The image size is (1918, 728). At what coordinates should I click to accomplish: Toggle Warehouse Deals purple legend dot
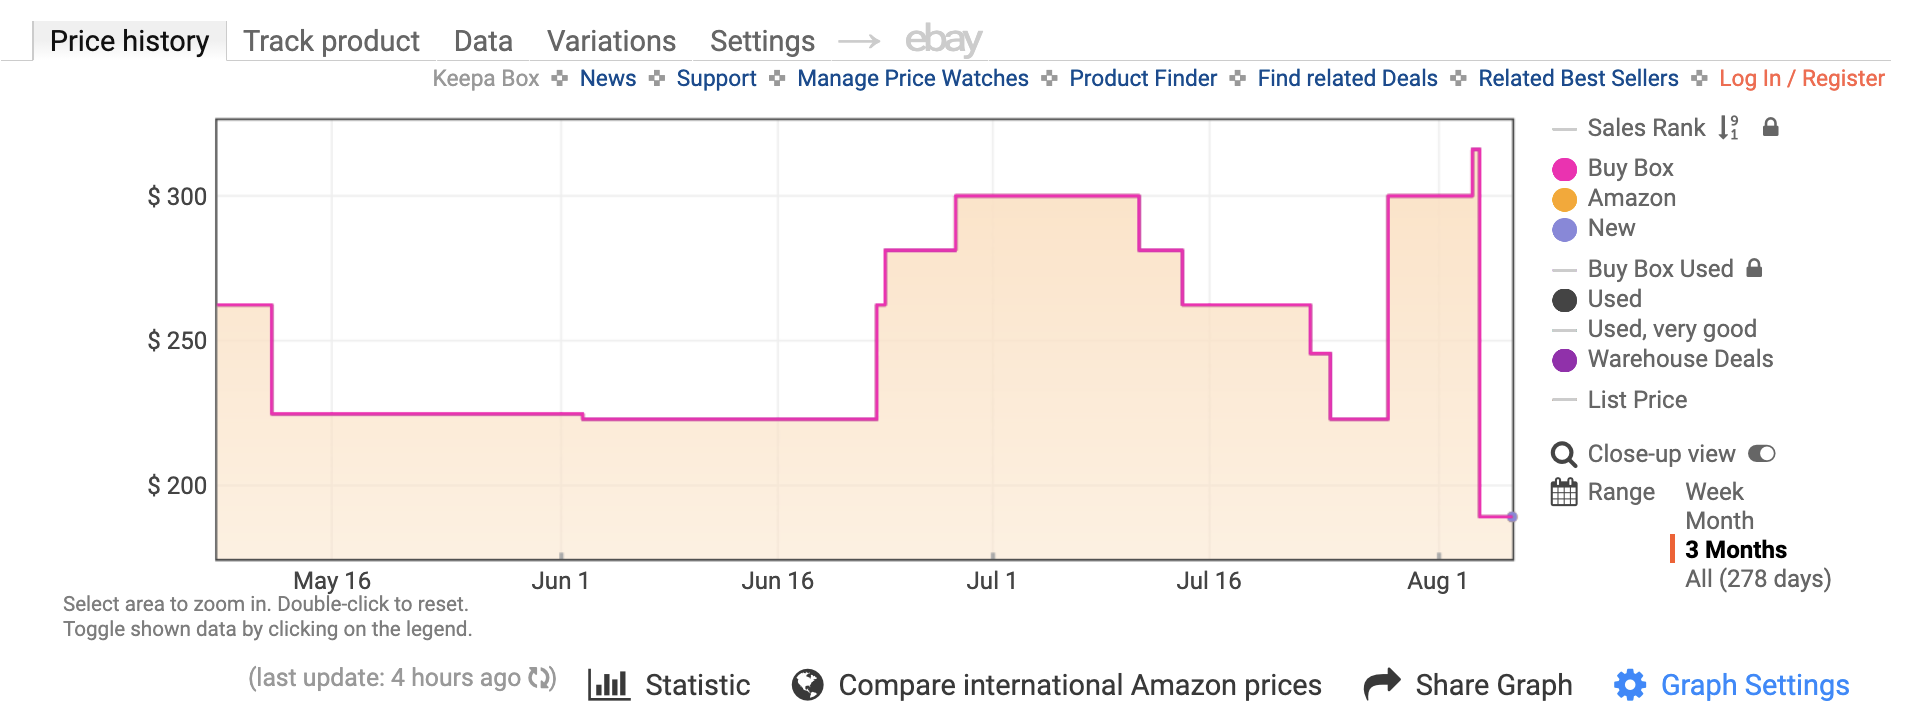[x=1564, y=360]
